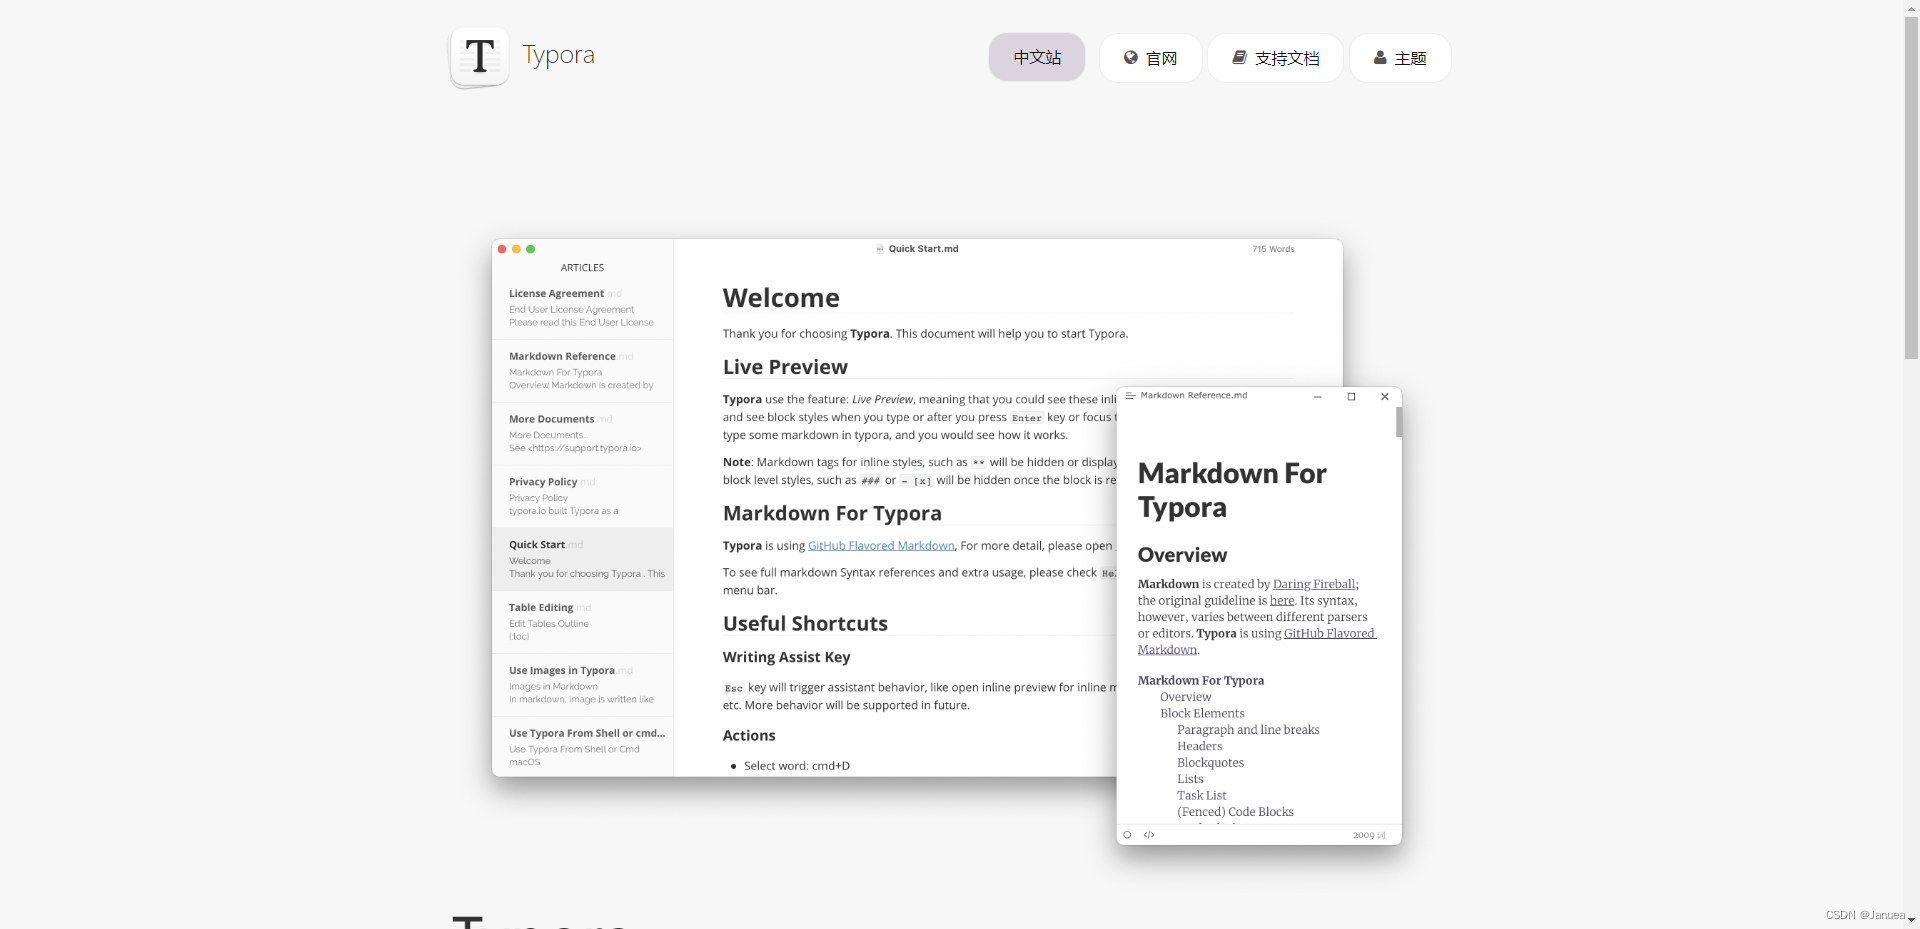Jump to Headers in the TOC
Viewport: 1920px width, 929px height.
1199,747
